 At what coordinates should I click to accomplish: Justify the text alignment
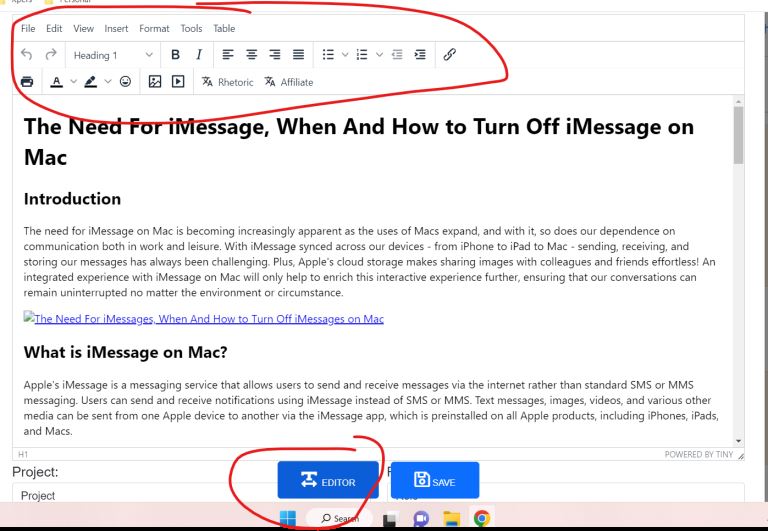coord(298,54)
